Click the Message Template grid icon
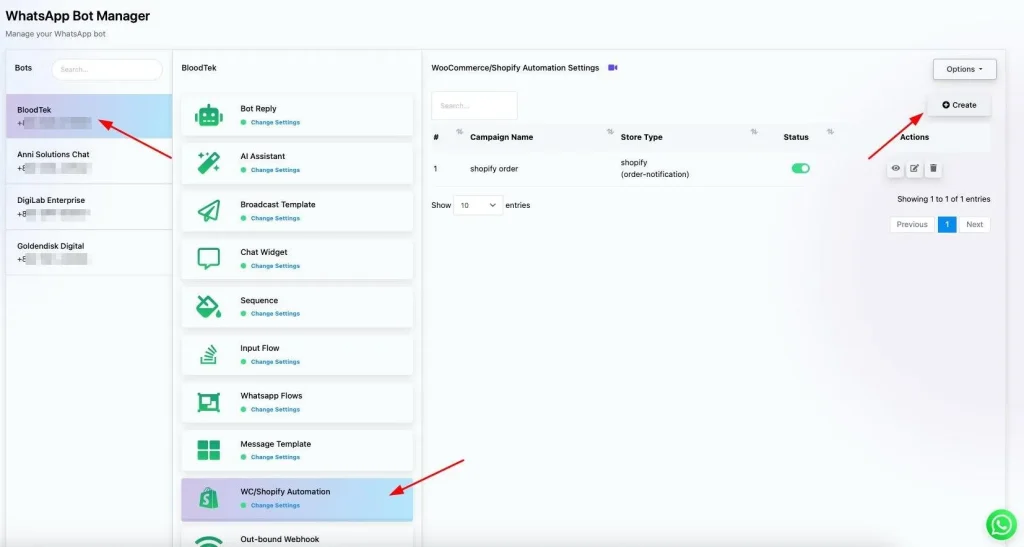 (x=208, y=450)
